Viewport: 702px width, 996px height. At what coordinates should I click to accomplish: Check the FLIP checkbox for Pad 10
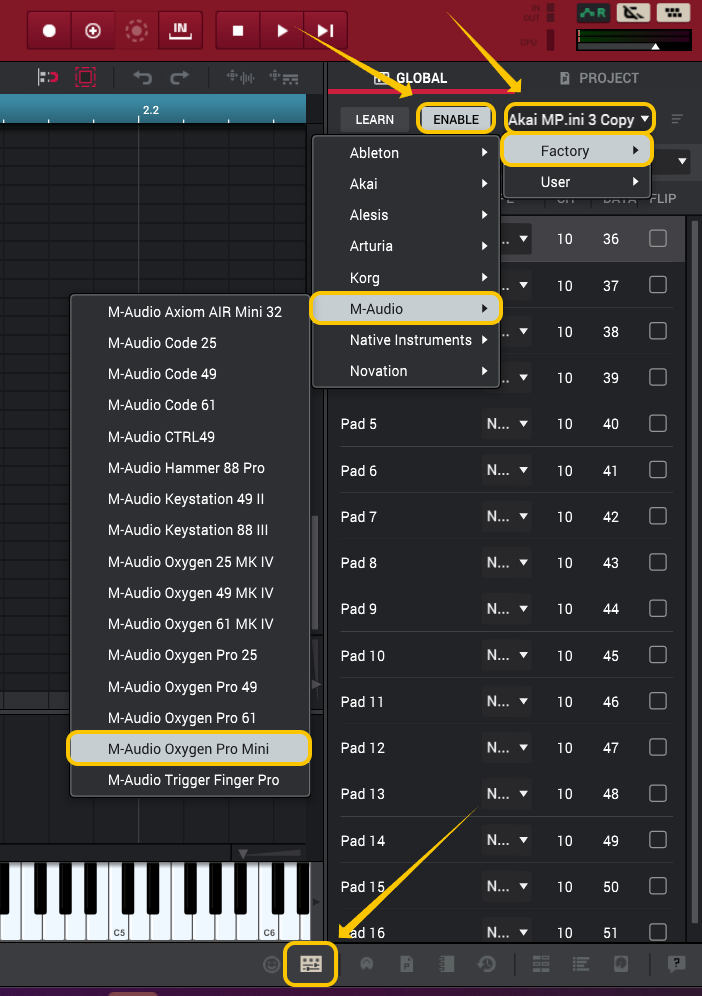coord(658,654)
